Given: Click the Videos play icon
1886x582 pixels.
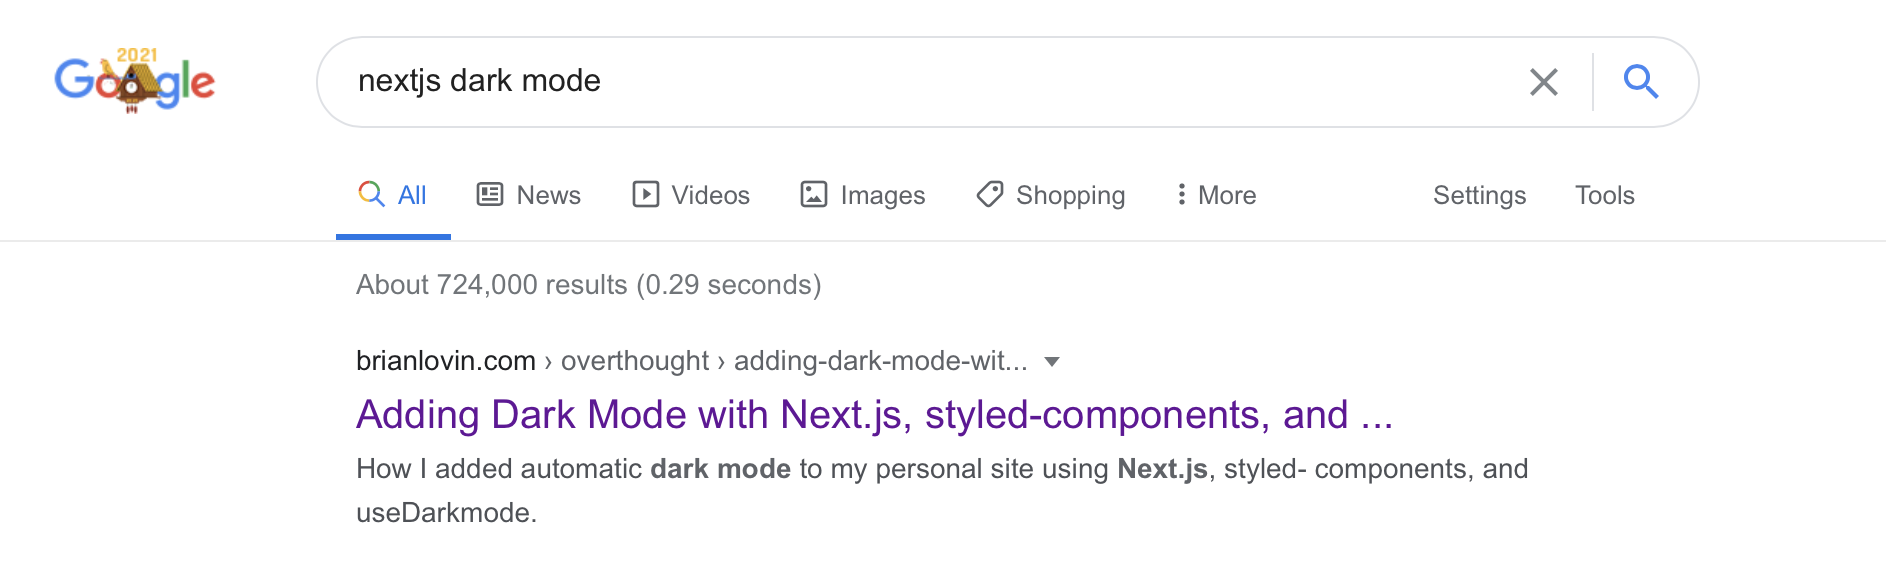Looking at the screenshot, I should (x=646, y=194).
